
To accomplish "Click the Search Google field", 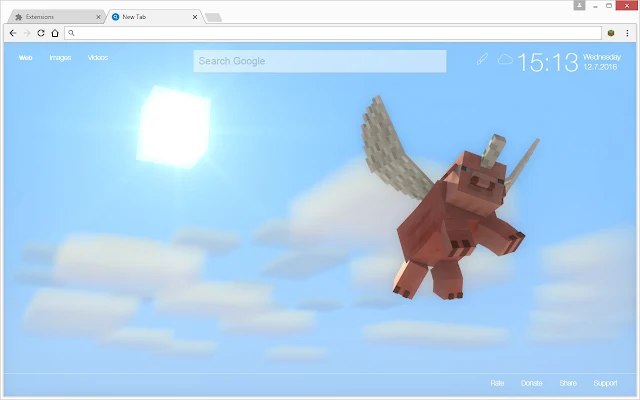I will pyautogui.click(x=320, y=61).
